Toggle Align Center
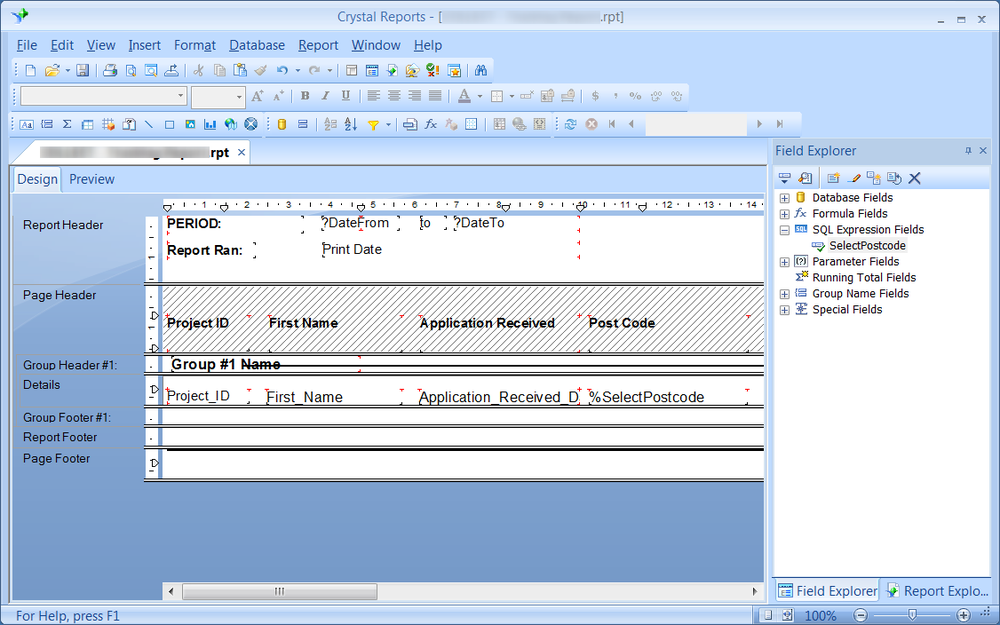Image resolution: width=1000 pixels, height=625 pixels. (x=394, y=96)
